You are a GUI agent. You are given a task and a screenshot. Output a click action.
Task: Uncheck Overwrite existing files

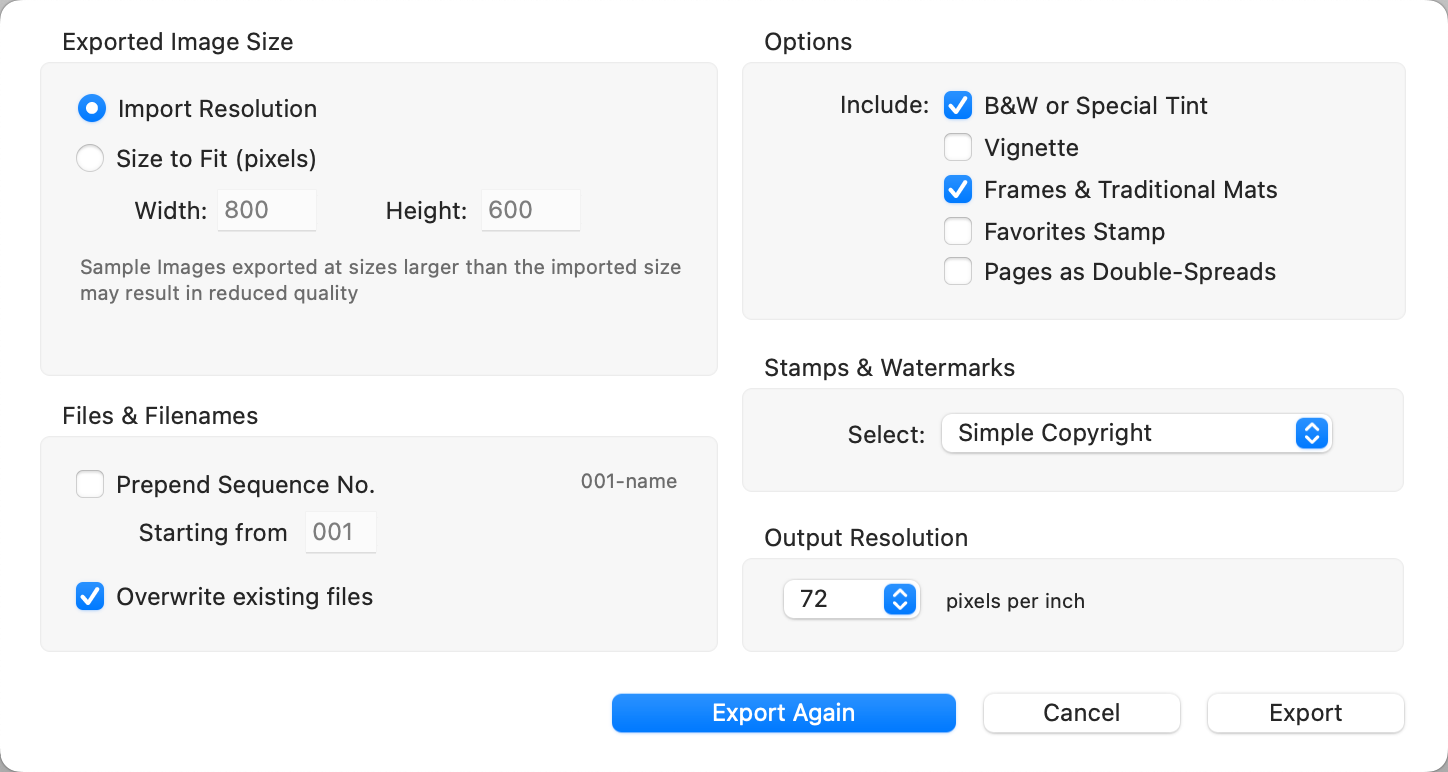[90, 597]
